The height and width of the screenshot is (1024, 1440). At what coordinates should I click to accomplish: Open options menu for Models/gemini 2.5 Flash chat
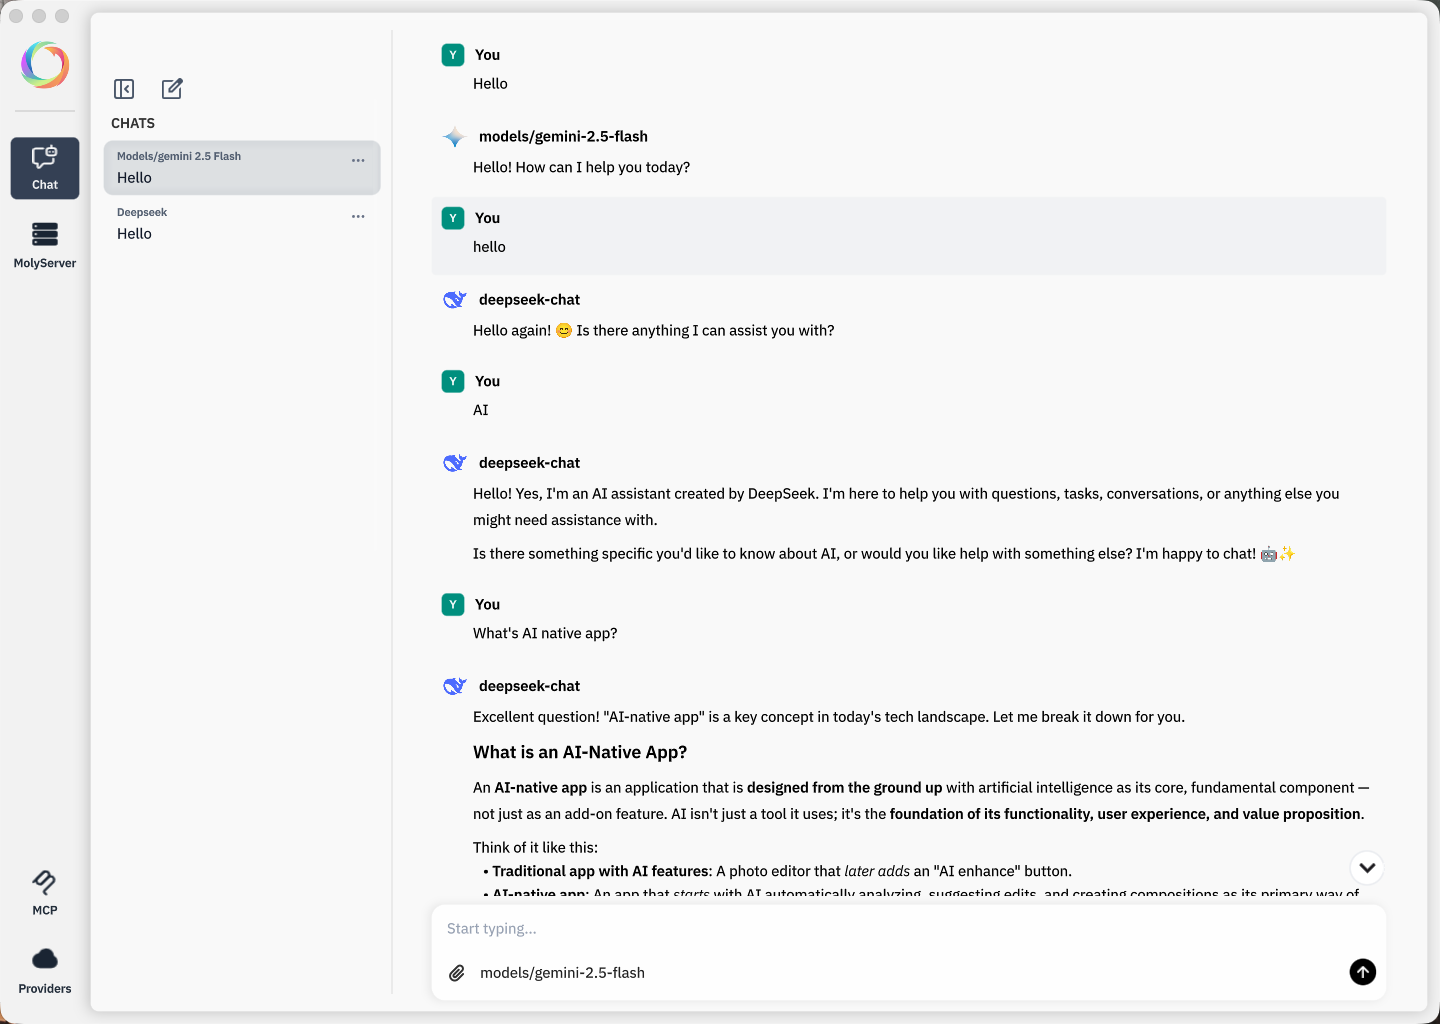click(x=358, y=160)
